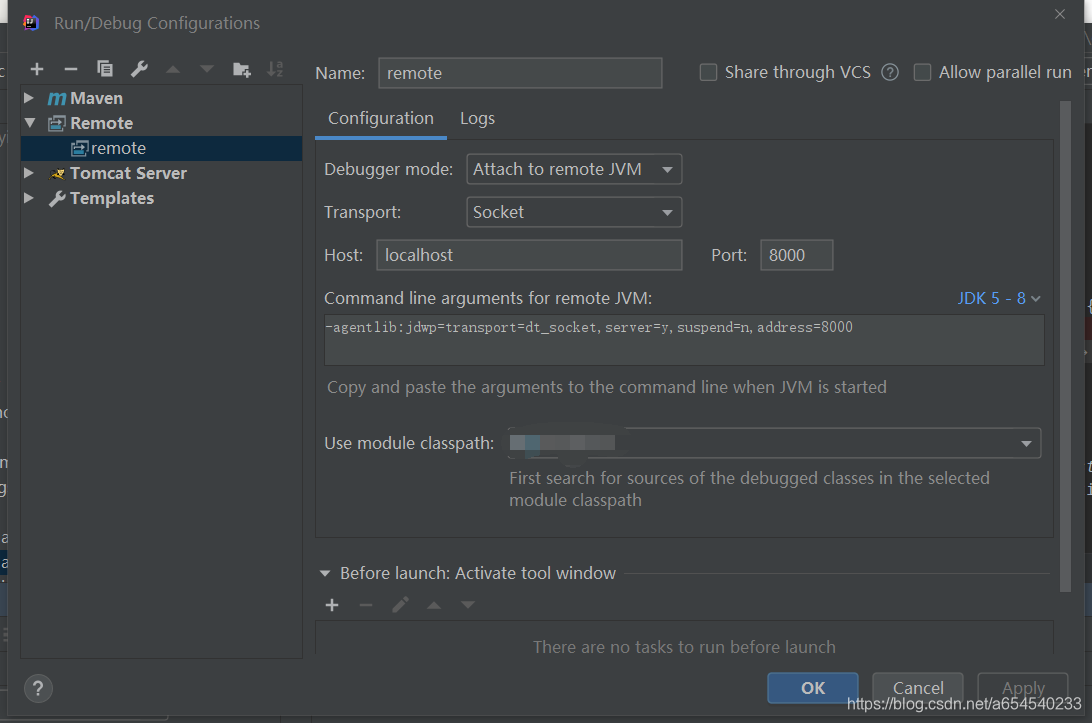This screenshot has height=723, width=1092.
Task: Click the command line arguments text area
Action: coord(684,340)
